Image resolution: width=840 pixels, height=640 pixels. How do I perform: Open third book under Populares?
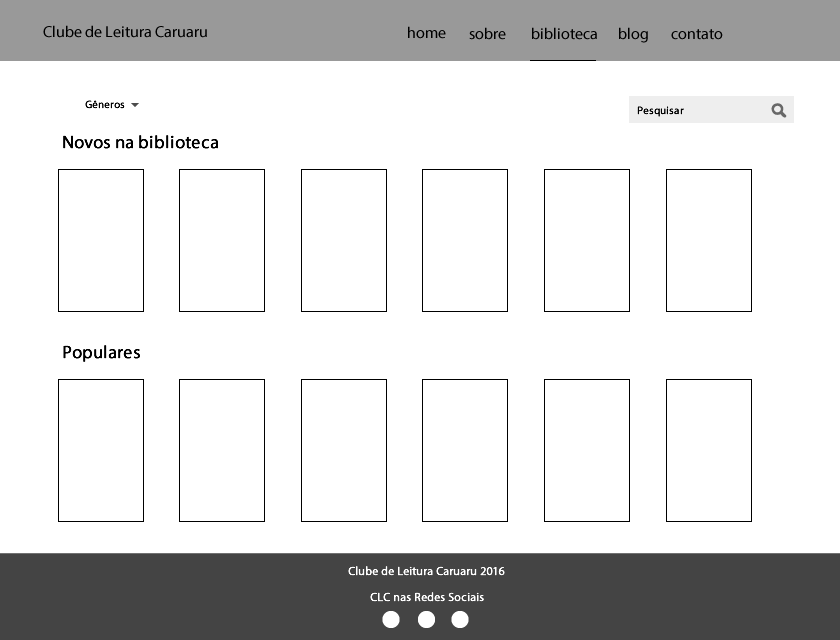click(x=343, y=450)
